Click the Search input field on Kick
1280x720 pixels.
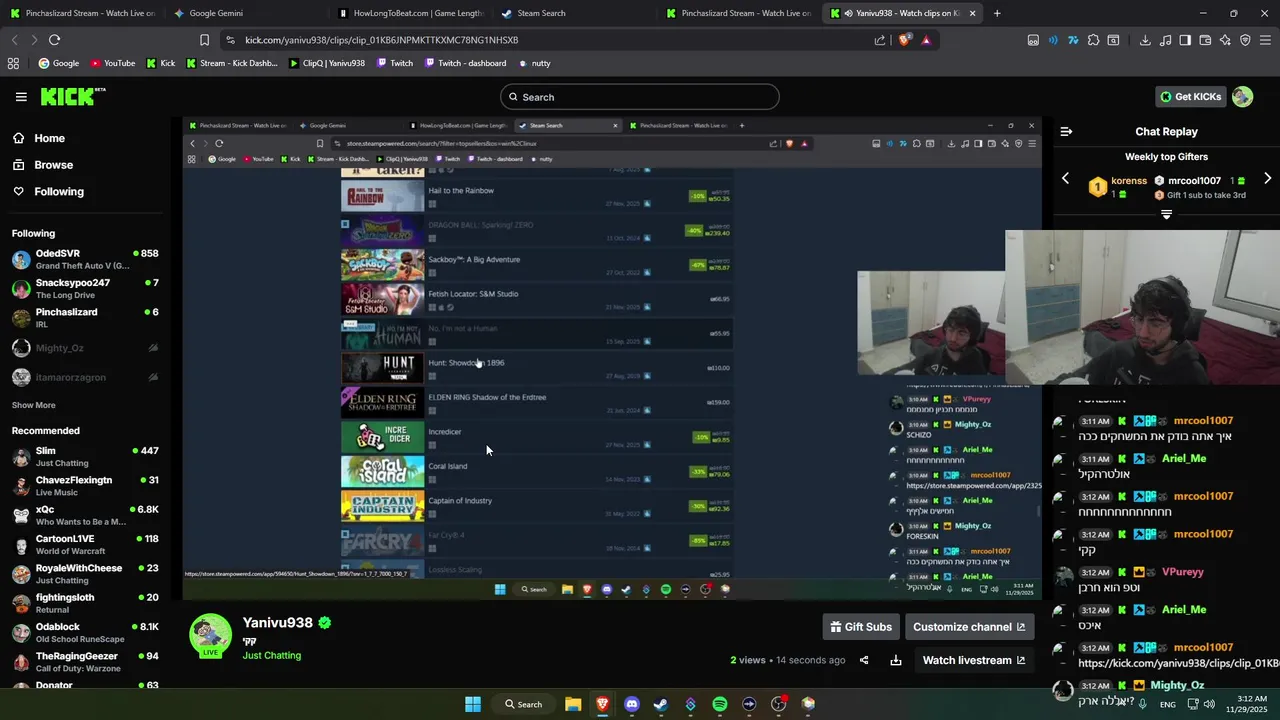[640, 97]
